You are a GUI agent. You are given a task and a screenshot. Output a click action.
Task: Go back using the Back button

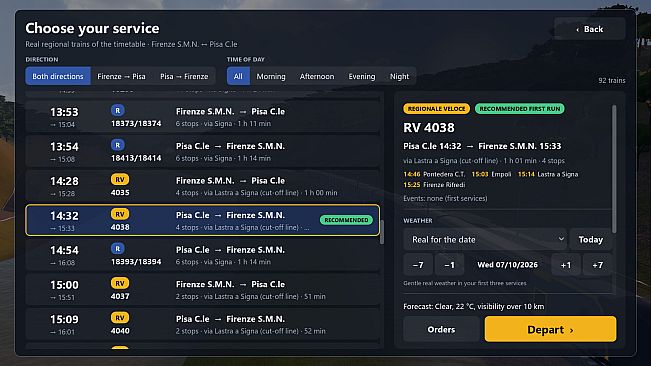[x=590, y=29]
